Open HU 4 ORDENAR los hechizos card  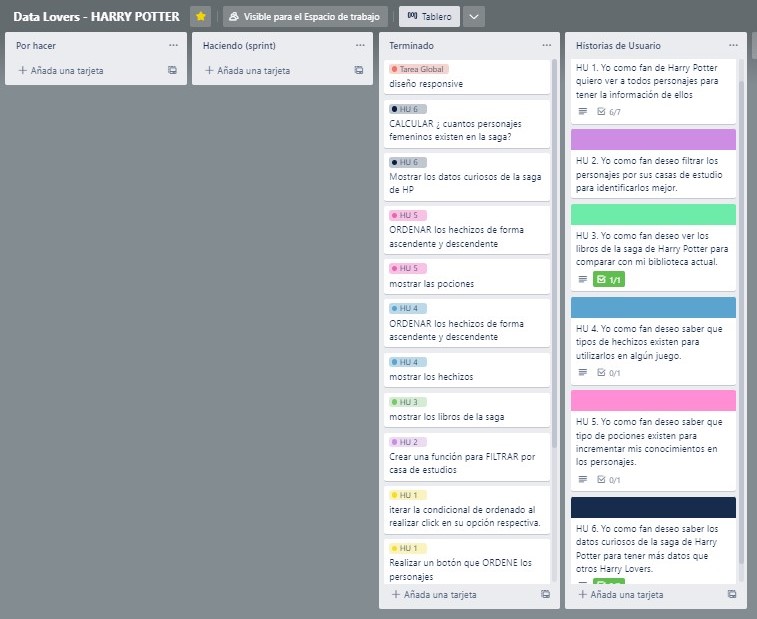pyautogui.click(x=467, y=323)
